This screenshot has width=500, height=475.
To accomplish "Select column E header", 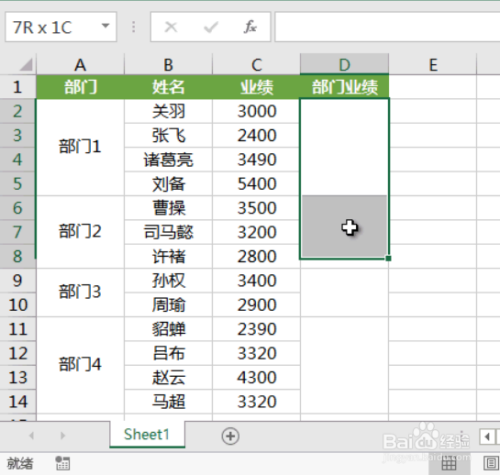I will tap(433, 64).
